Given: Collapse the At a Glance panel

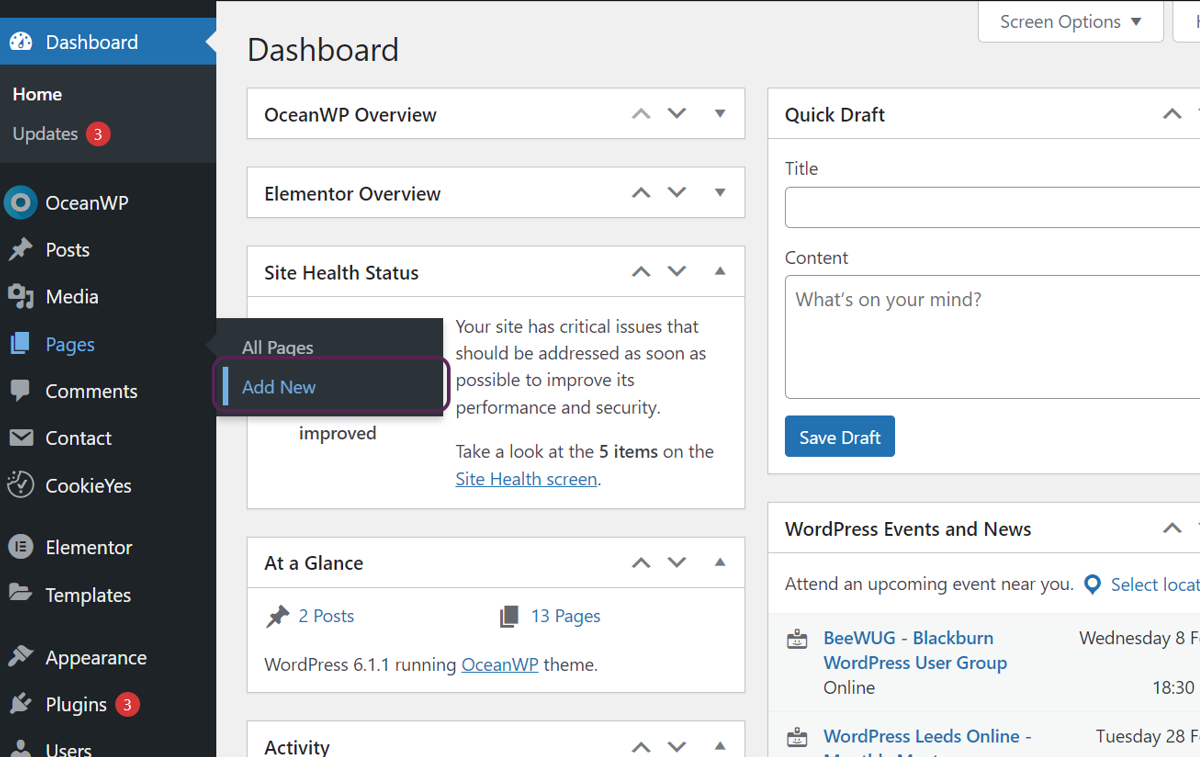Looking at the screenshot, I should click(720, 563).
